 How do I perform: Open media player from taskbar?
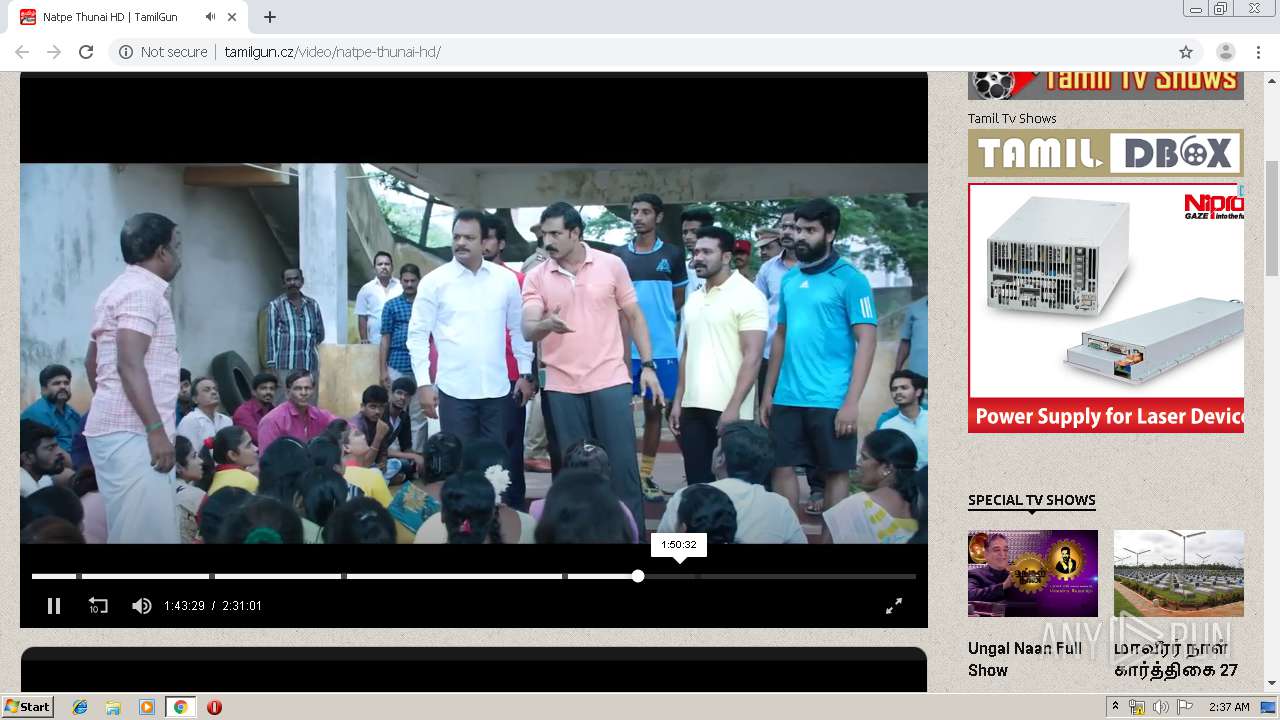(147, 707)
